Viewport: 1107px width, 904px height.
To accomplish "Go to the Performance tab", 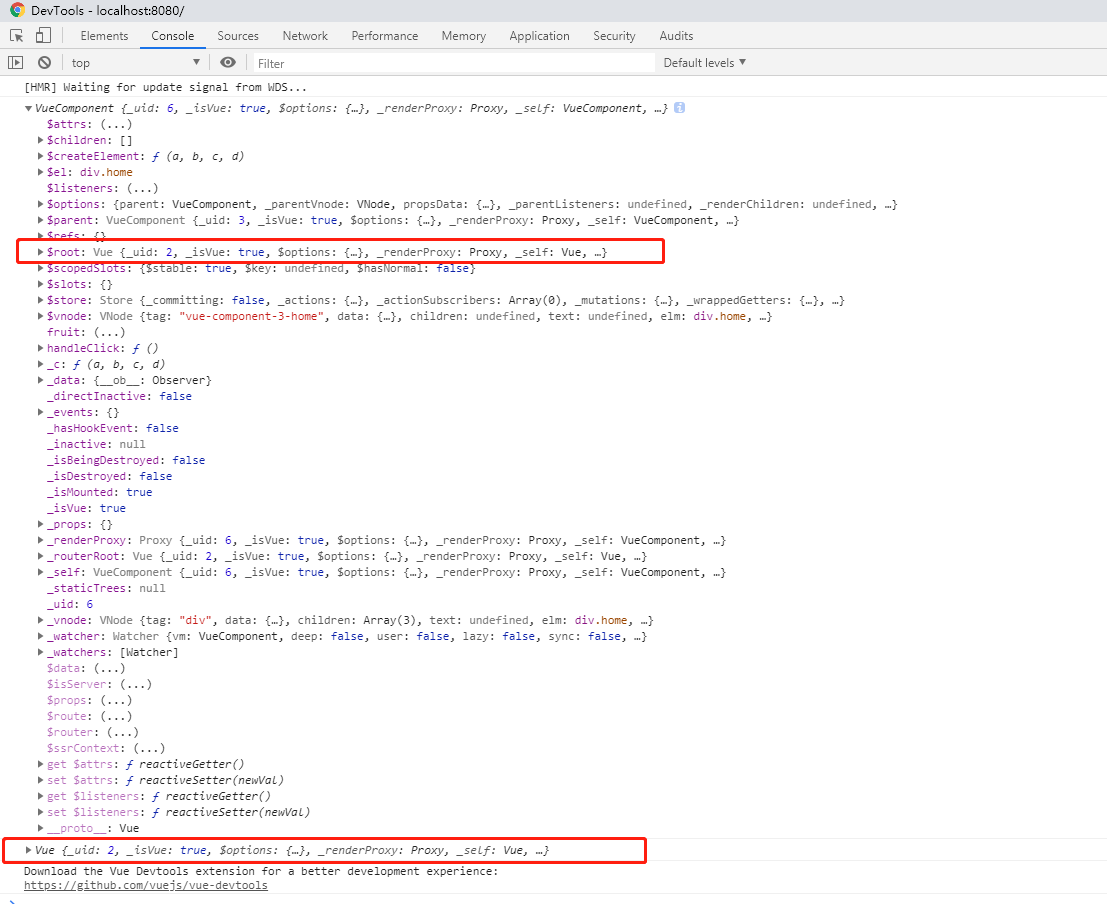I will (x=385, y=36).
